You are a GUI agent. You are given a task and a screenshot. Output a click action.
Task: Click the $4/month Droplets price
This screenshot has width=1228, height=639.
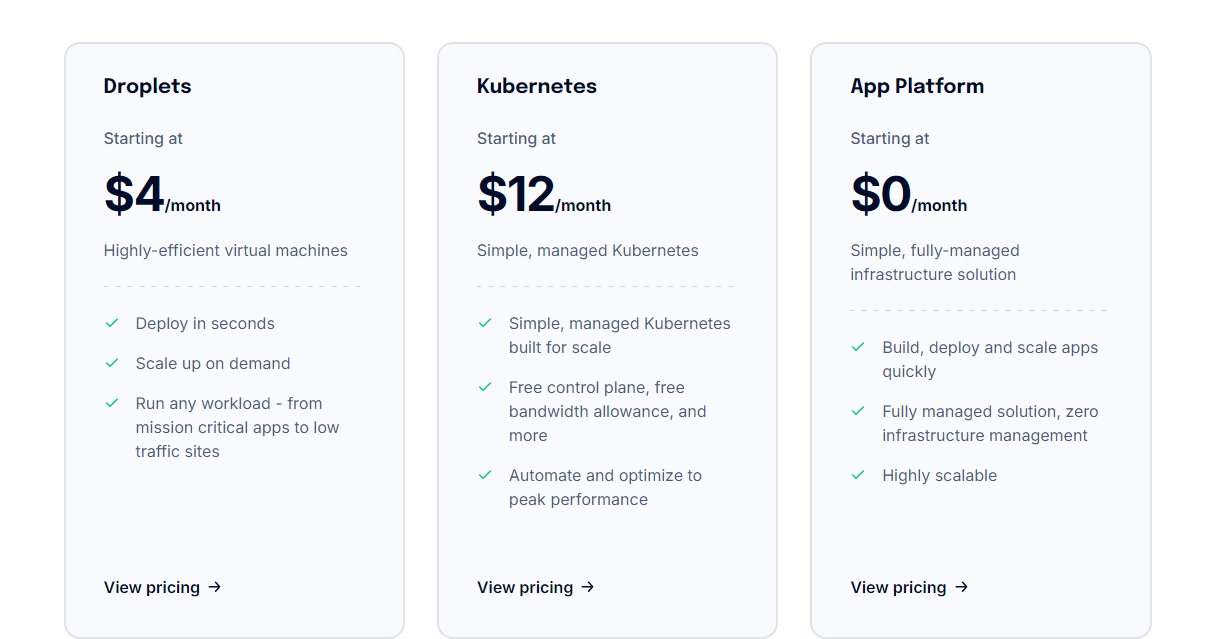pyautogui.click(x=162, y=195)
